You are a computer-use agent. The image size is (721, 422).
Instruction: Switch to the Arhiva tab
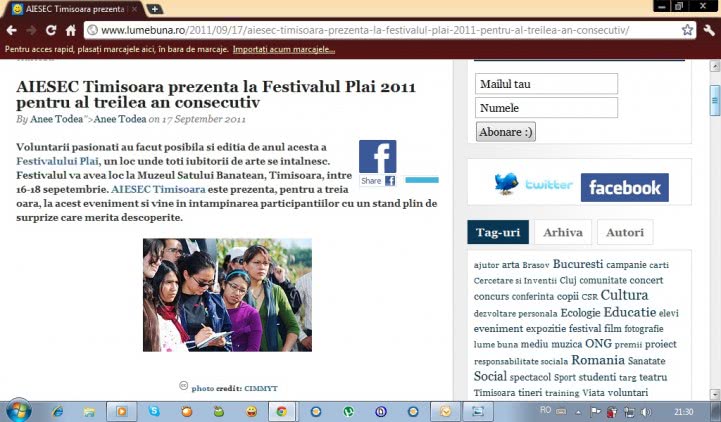click(563, 232)
